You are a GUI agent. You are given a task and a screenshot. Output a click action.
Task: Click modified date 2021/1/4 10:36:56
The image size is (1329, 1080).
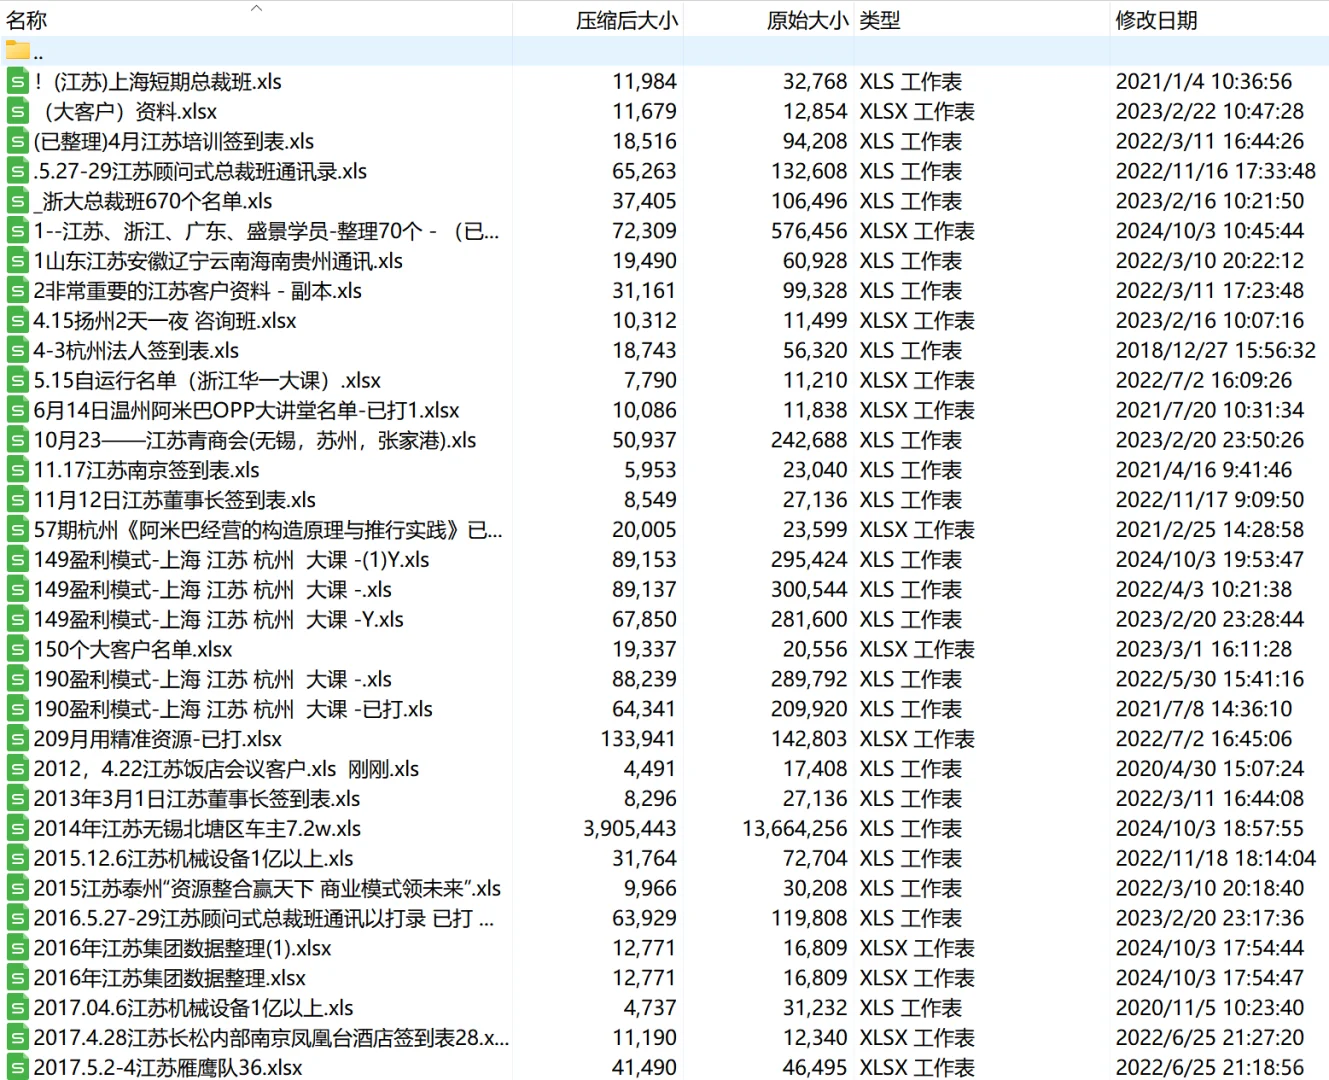point(1203,81)
